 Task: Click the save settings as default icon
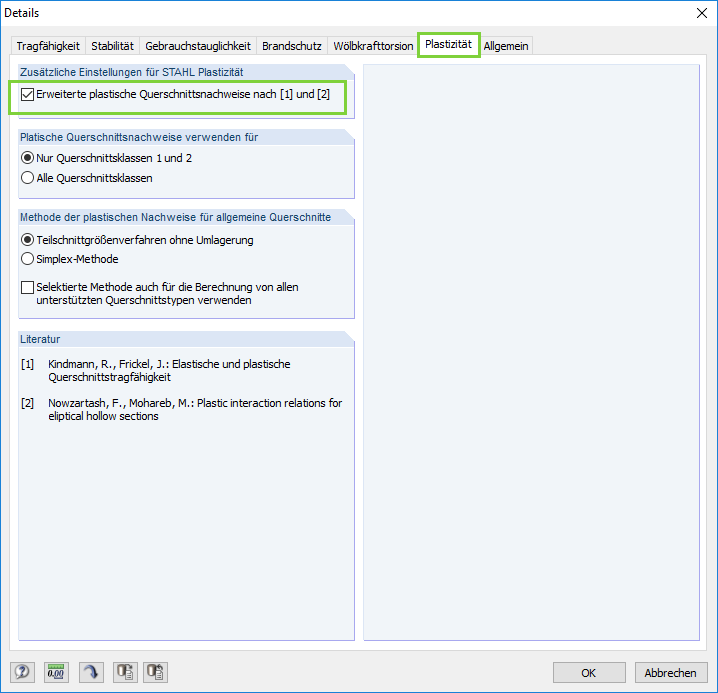tap(156, 672)
